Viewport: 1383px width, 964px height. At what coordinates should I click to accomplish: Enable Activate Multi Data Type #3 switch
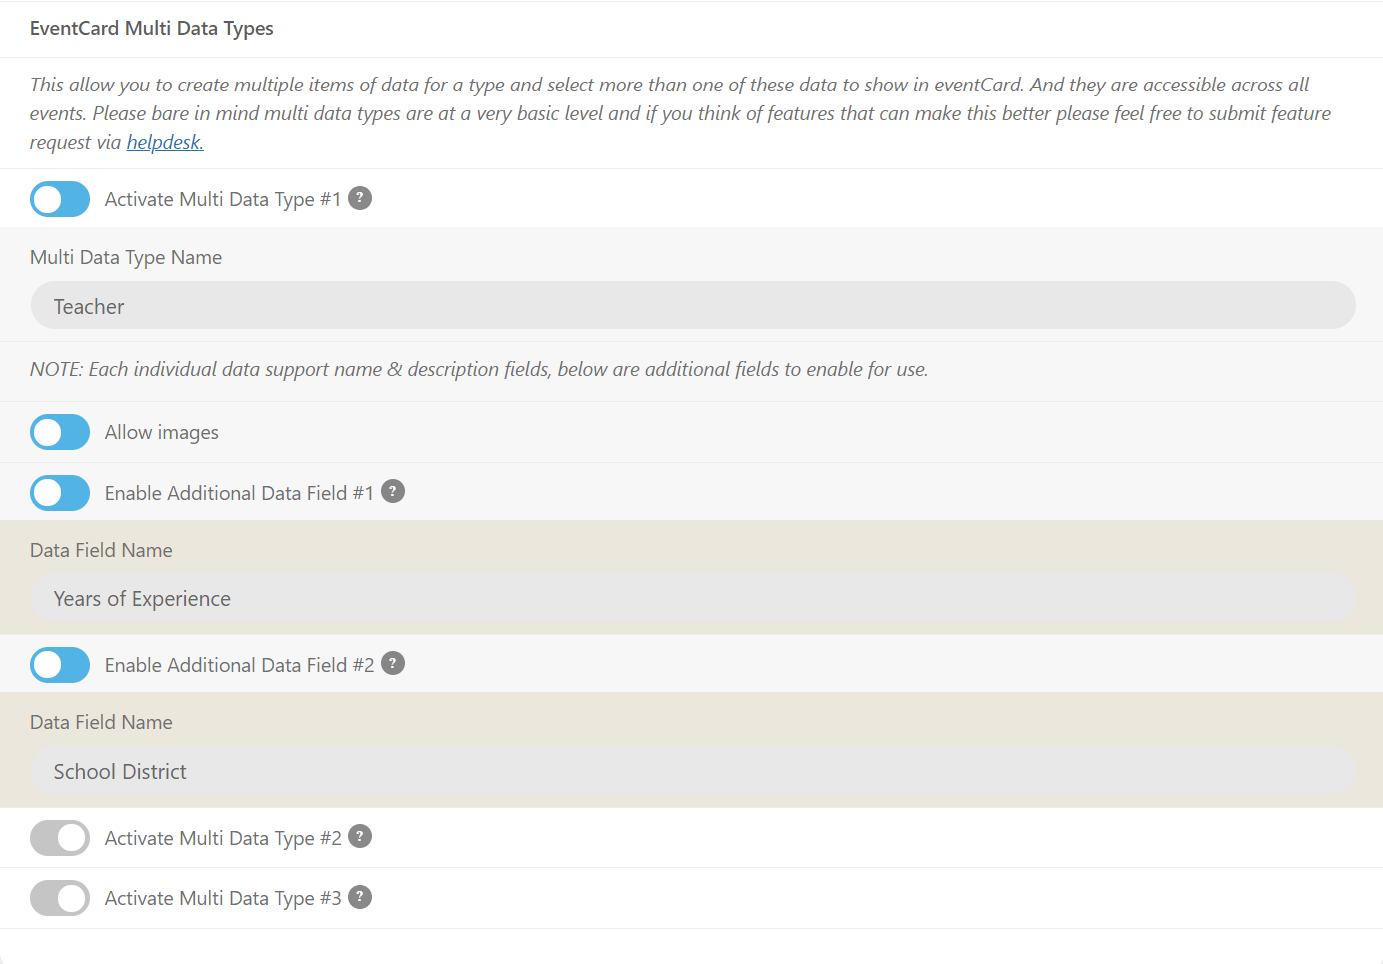tap(60, 898)
